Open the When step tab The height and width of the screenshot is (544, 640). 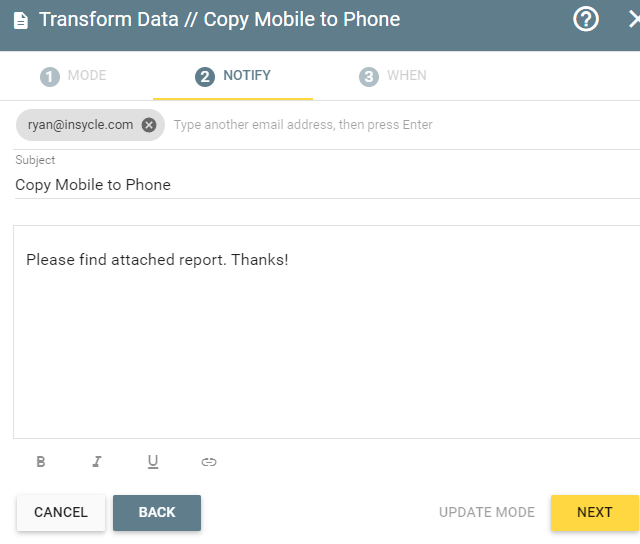click(393, 76)
